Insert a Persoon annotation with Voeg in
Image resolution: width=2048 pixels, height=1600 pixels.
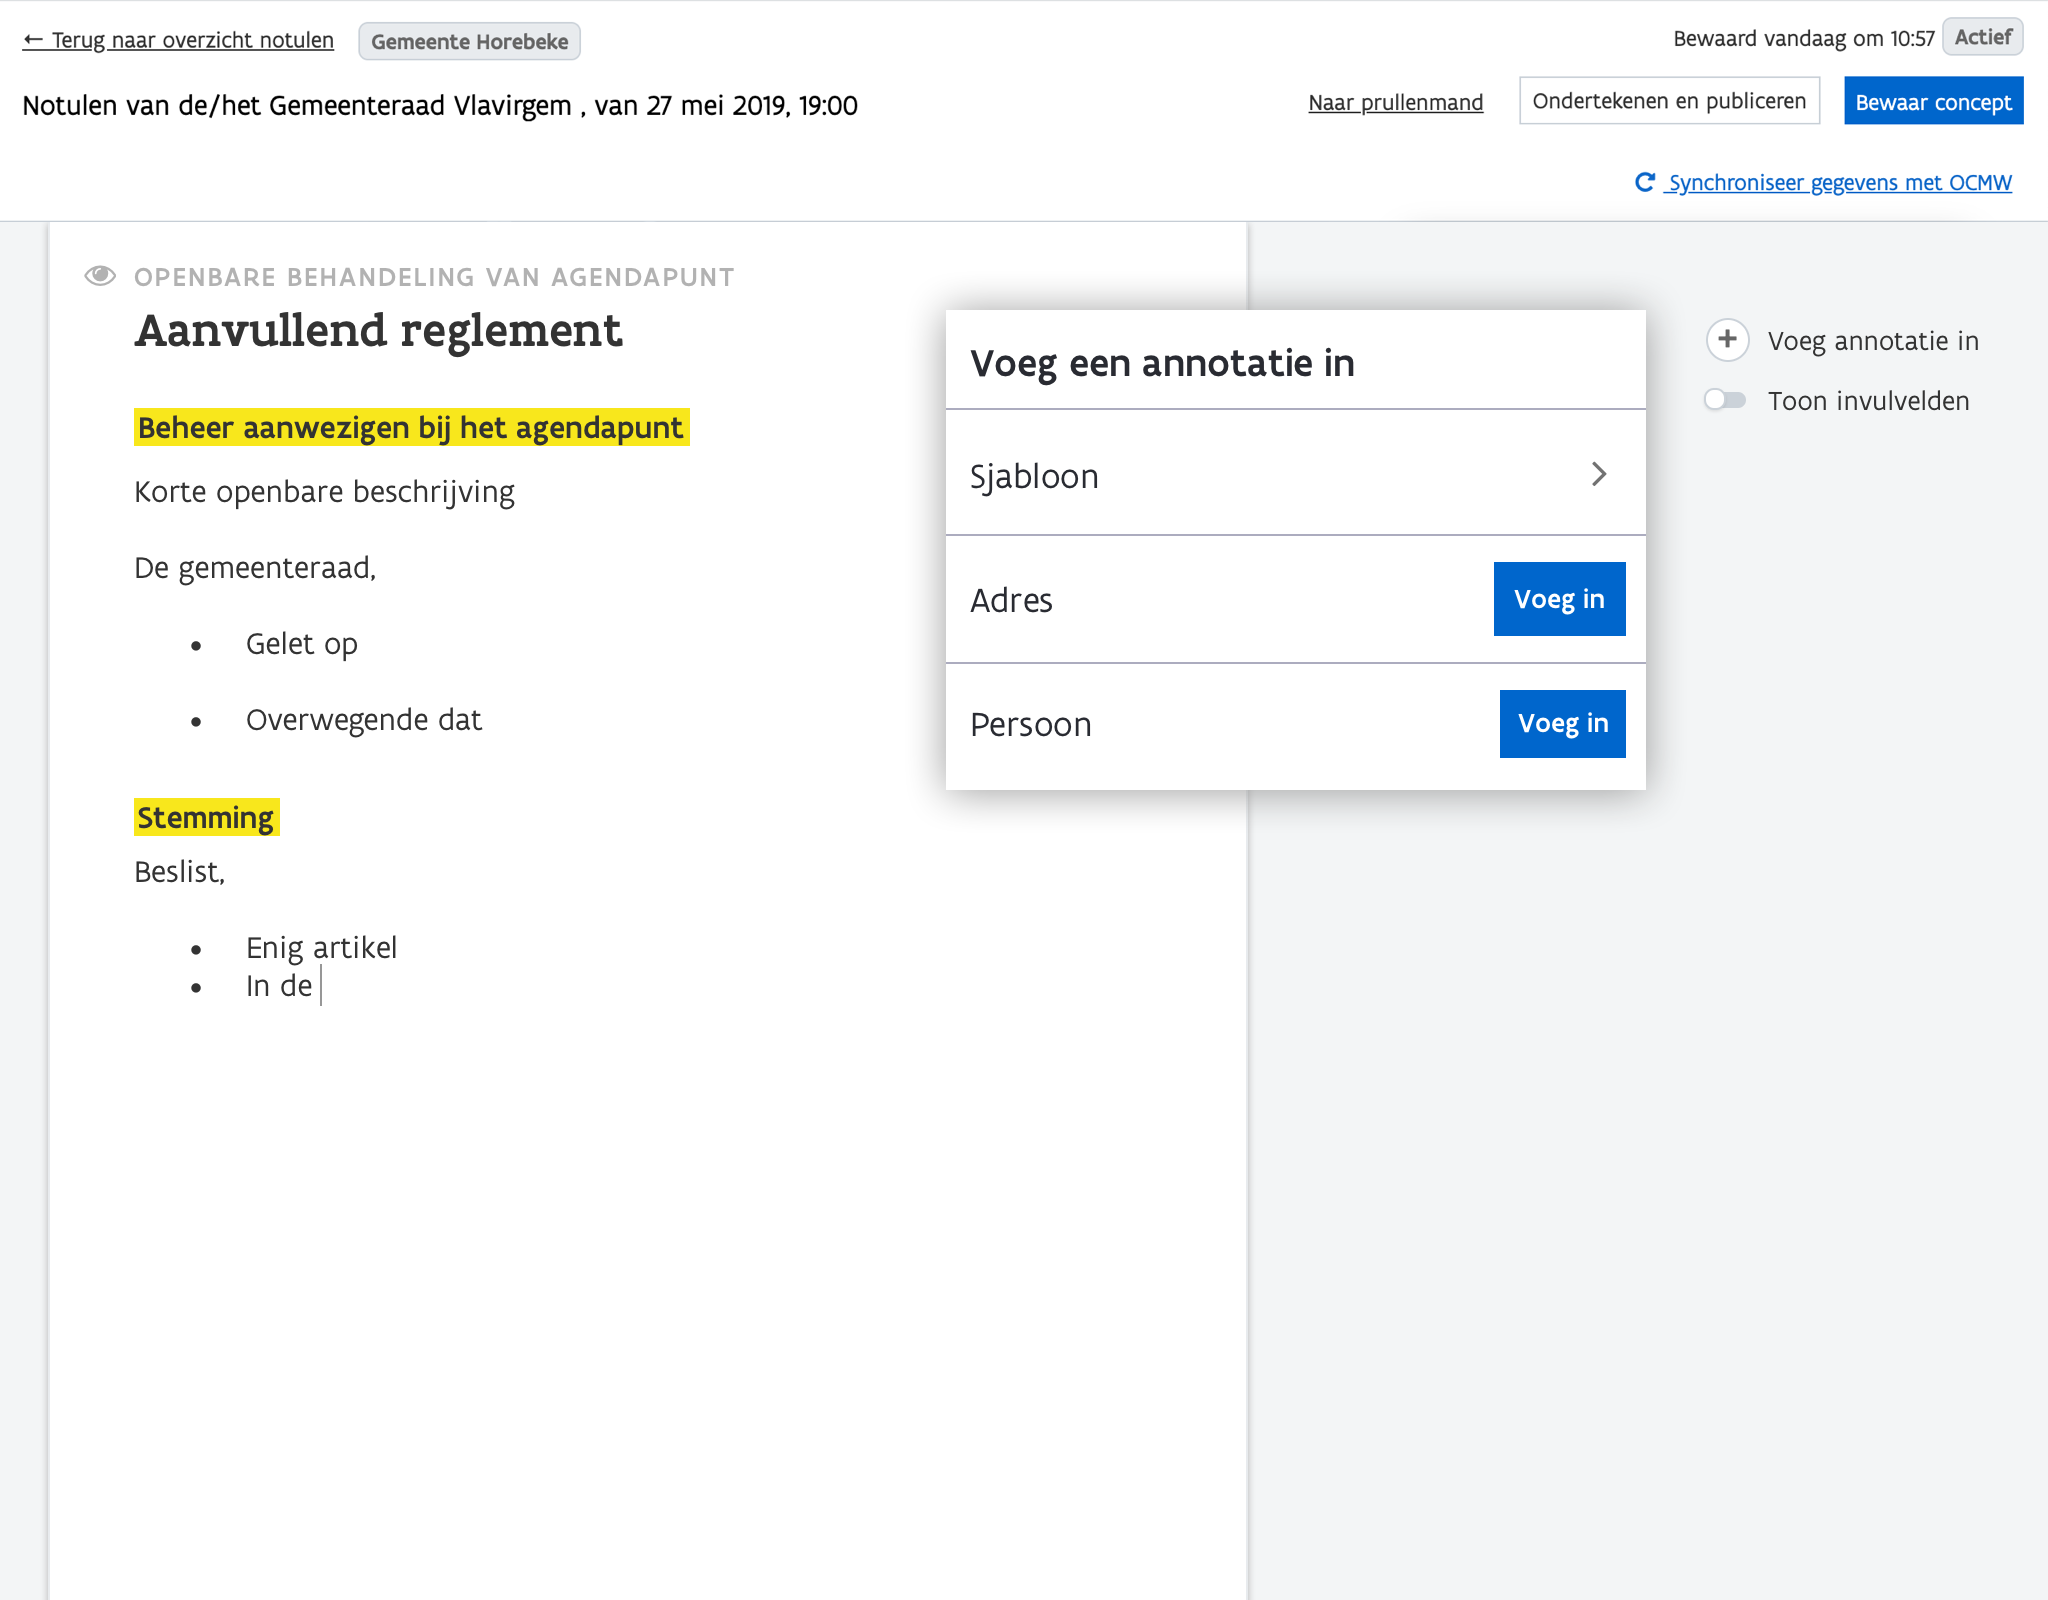1561,723
